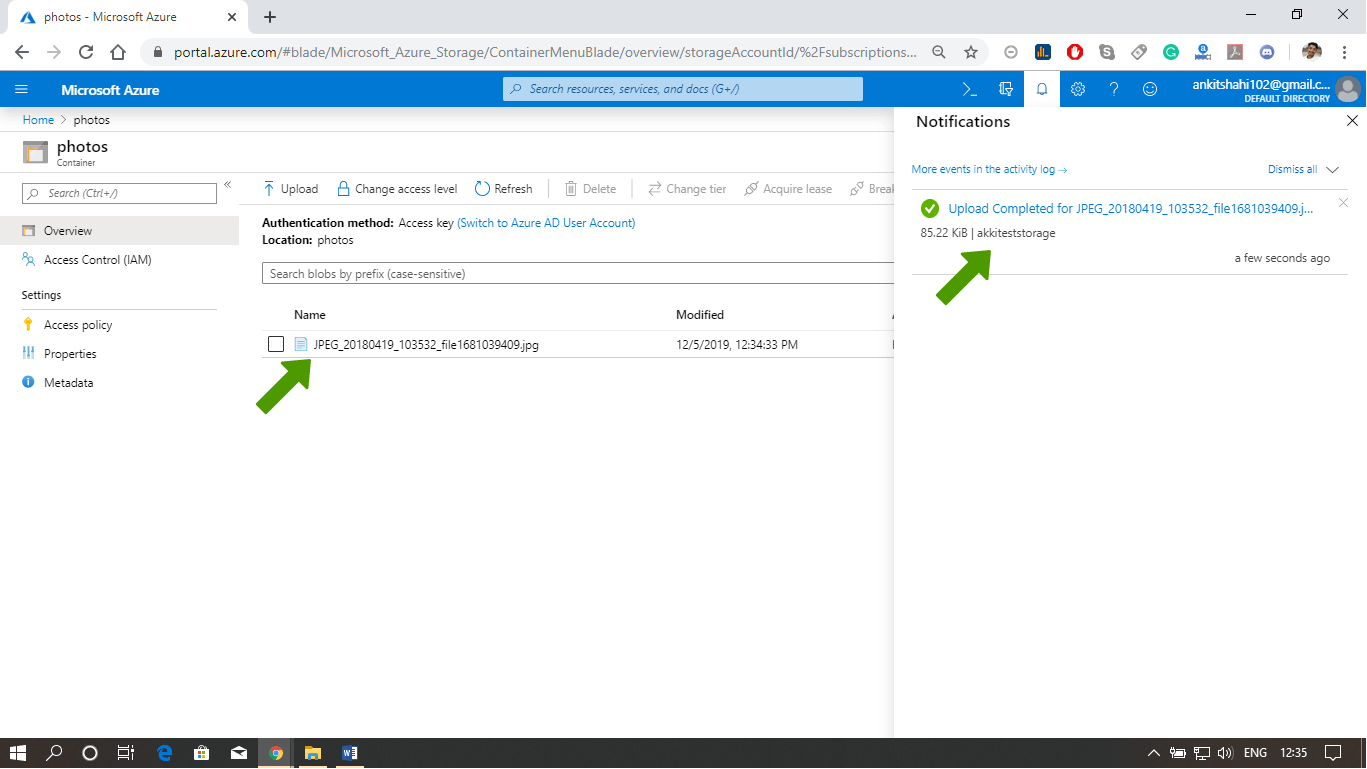
Task: Click the Notifications bell icon
Action: pos(1042,89)
